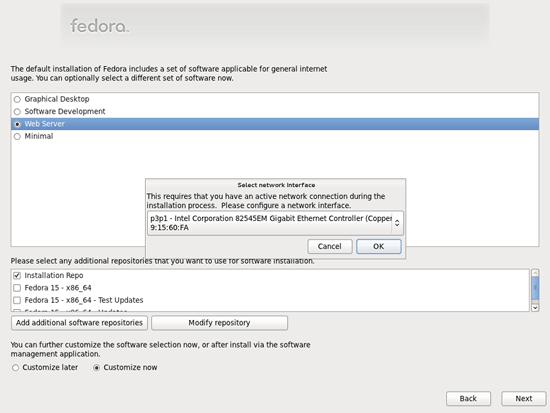Screen dimensions: 550x413
Task: Select the Graphical Desktop radio option
Action: [x=17, y=99]
